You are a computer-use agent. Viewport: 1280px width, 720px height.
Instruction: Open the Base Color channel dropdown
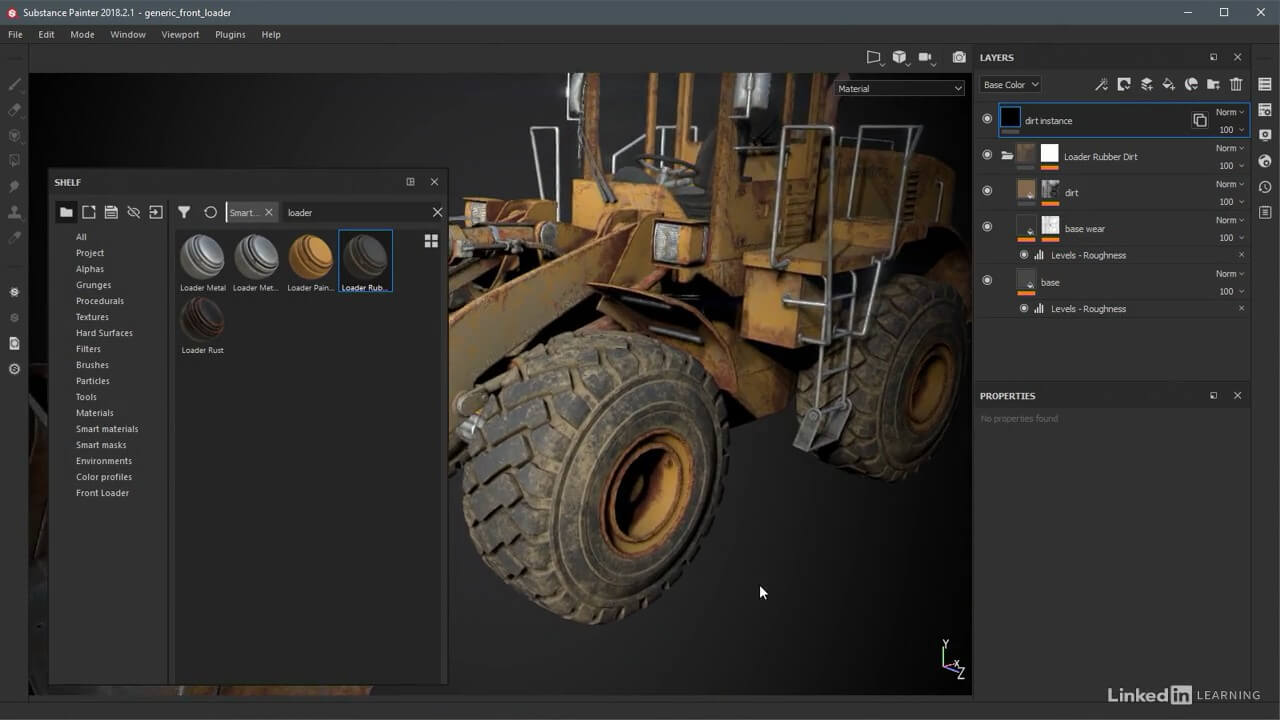pos(1010,85)
